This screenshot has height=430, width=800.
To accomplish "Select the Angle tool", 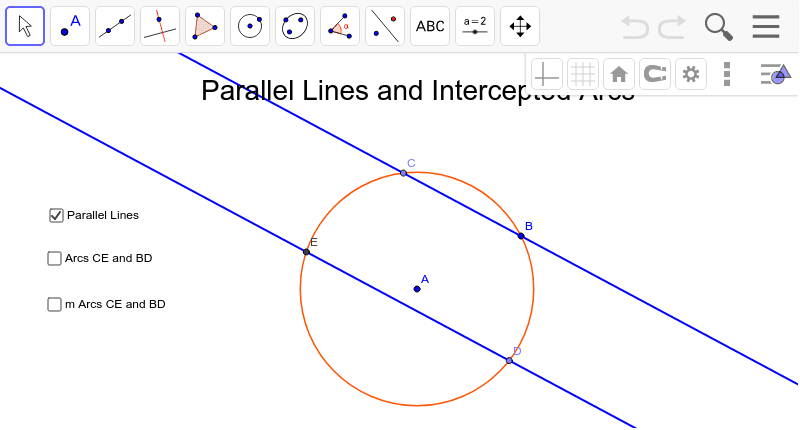I will [340, 26].
